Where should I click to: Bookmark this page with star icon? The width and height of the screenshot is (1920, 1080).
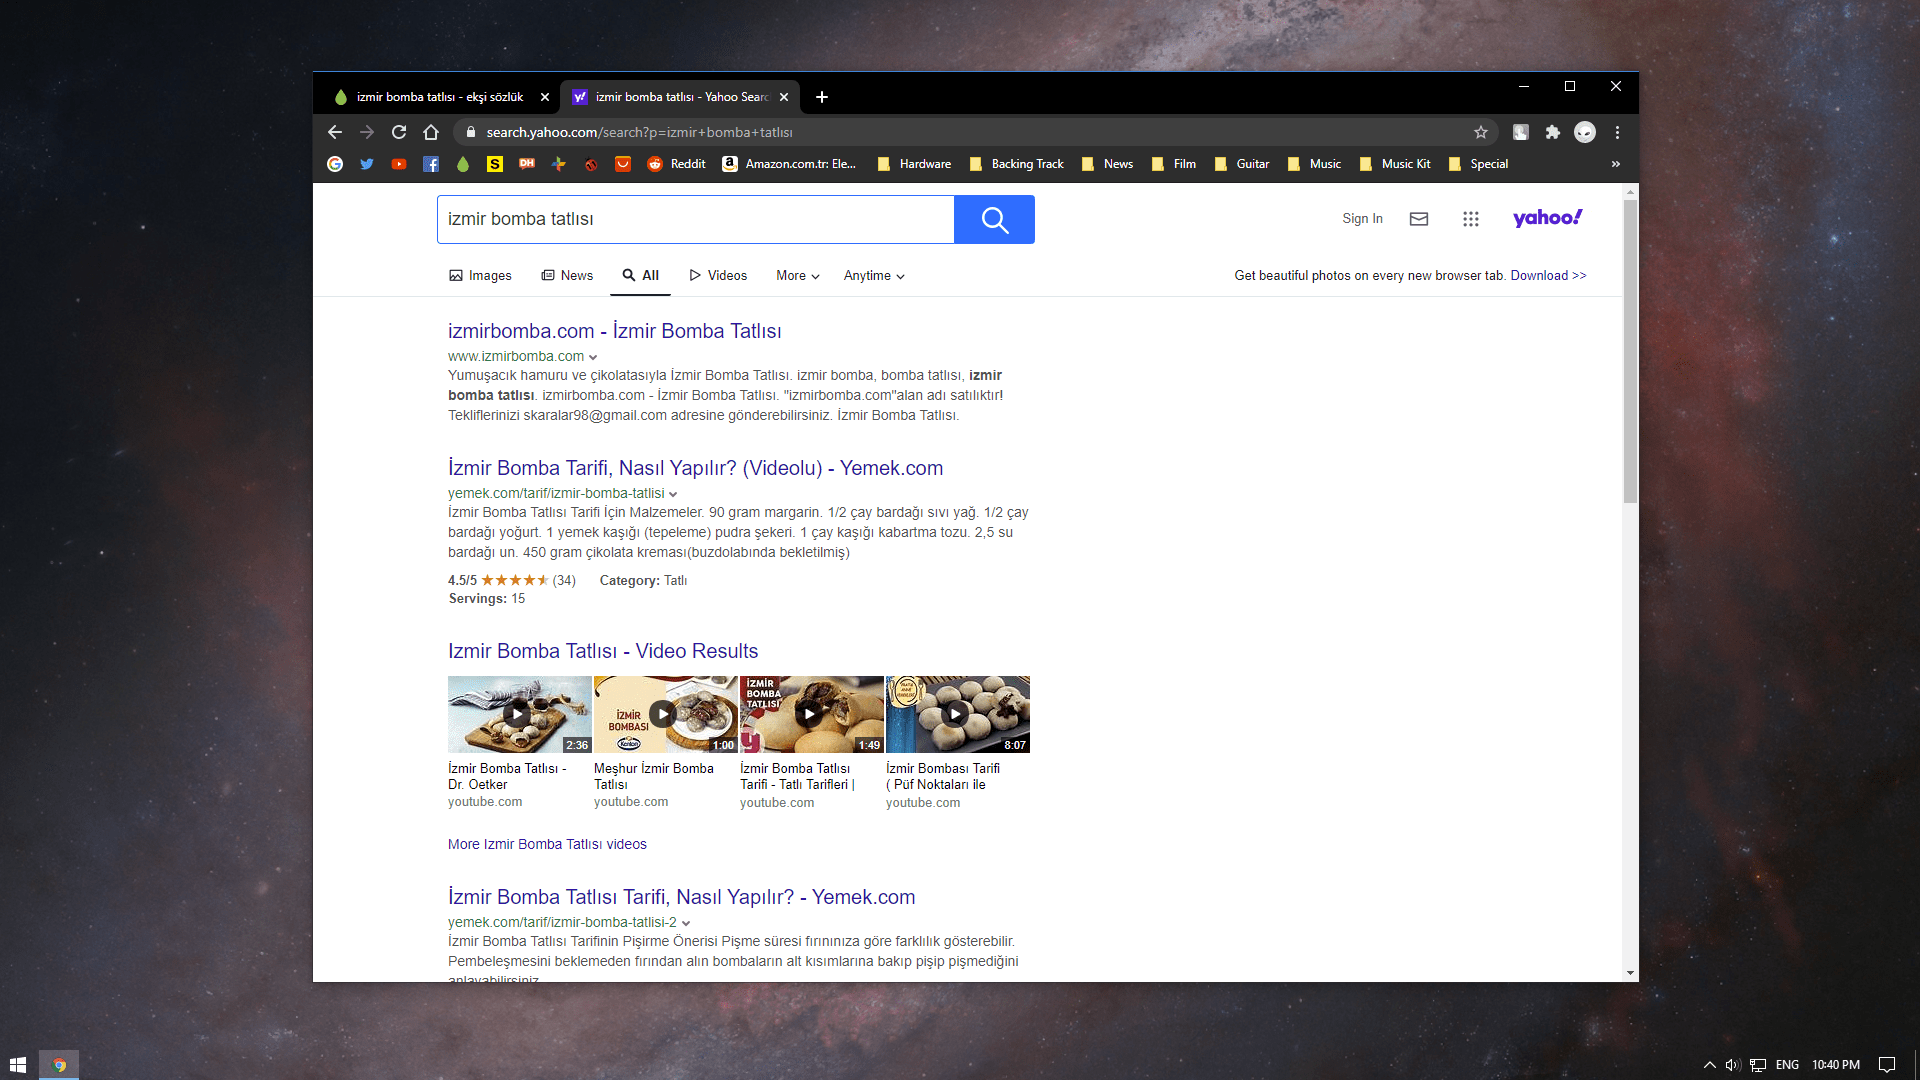pos(1481,132)
